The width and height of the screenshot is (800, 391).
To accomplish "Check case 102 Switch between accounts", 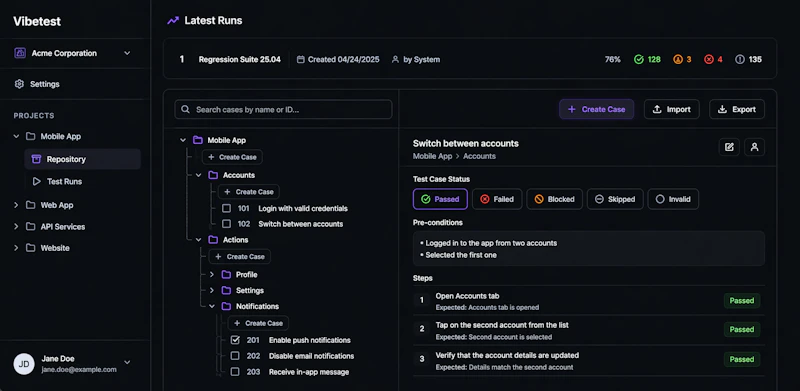I will point(227,224).
